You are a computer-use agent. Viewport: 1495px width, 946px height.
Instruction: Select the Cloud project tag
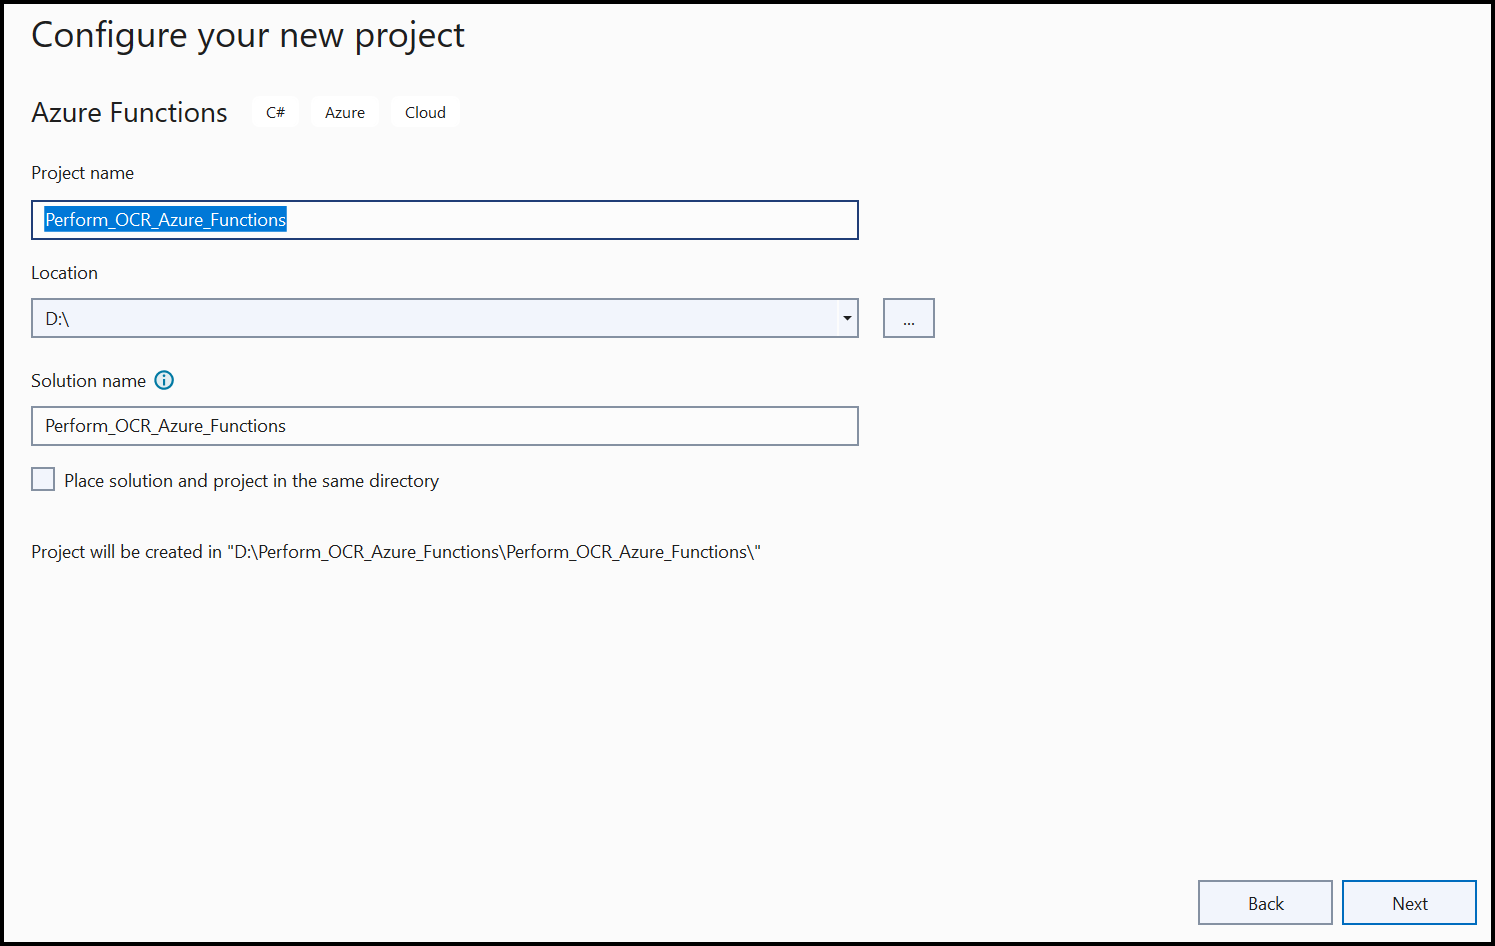pos(424,112)
